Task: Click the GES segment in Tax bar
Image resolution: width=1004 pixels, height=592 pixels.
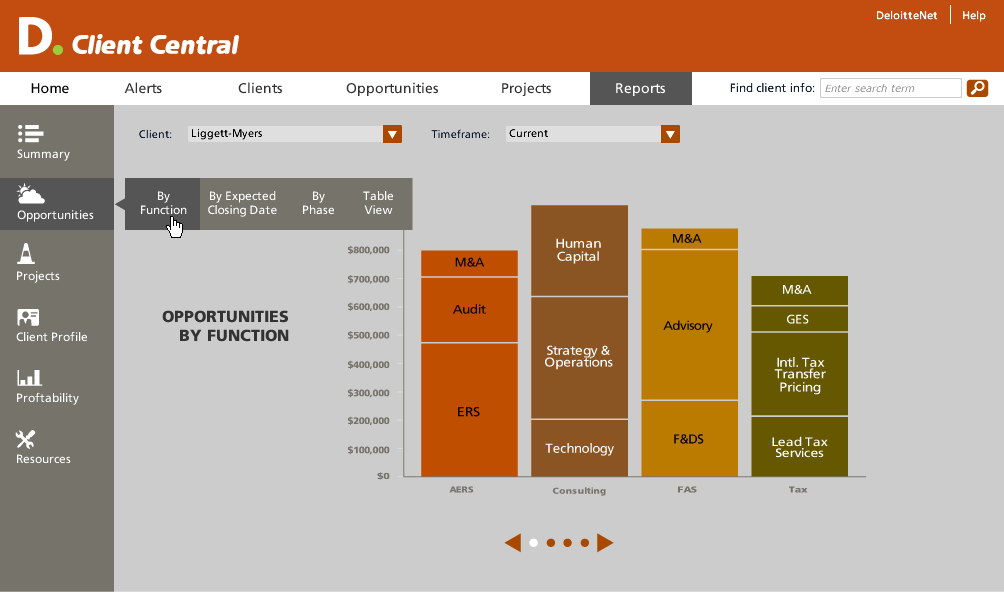Action: pos(799,319)
